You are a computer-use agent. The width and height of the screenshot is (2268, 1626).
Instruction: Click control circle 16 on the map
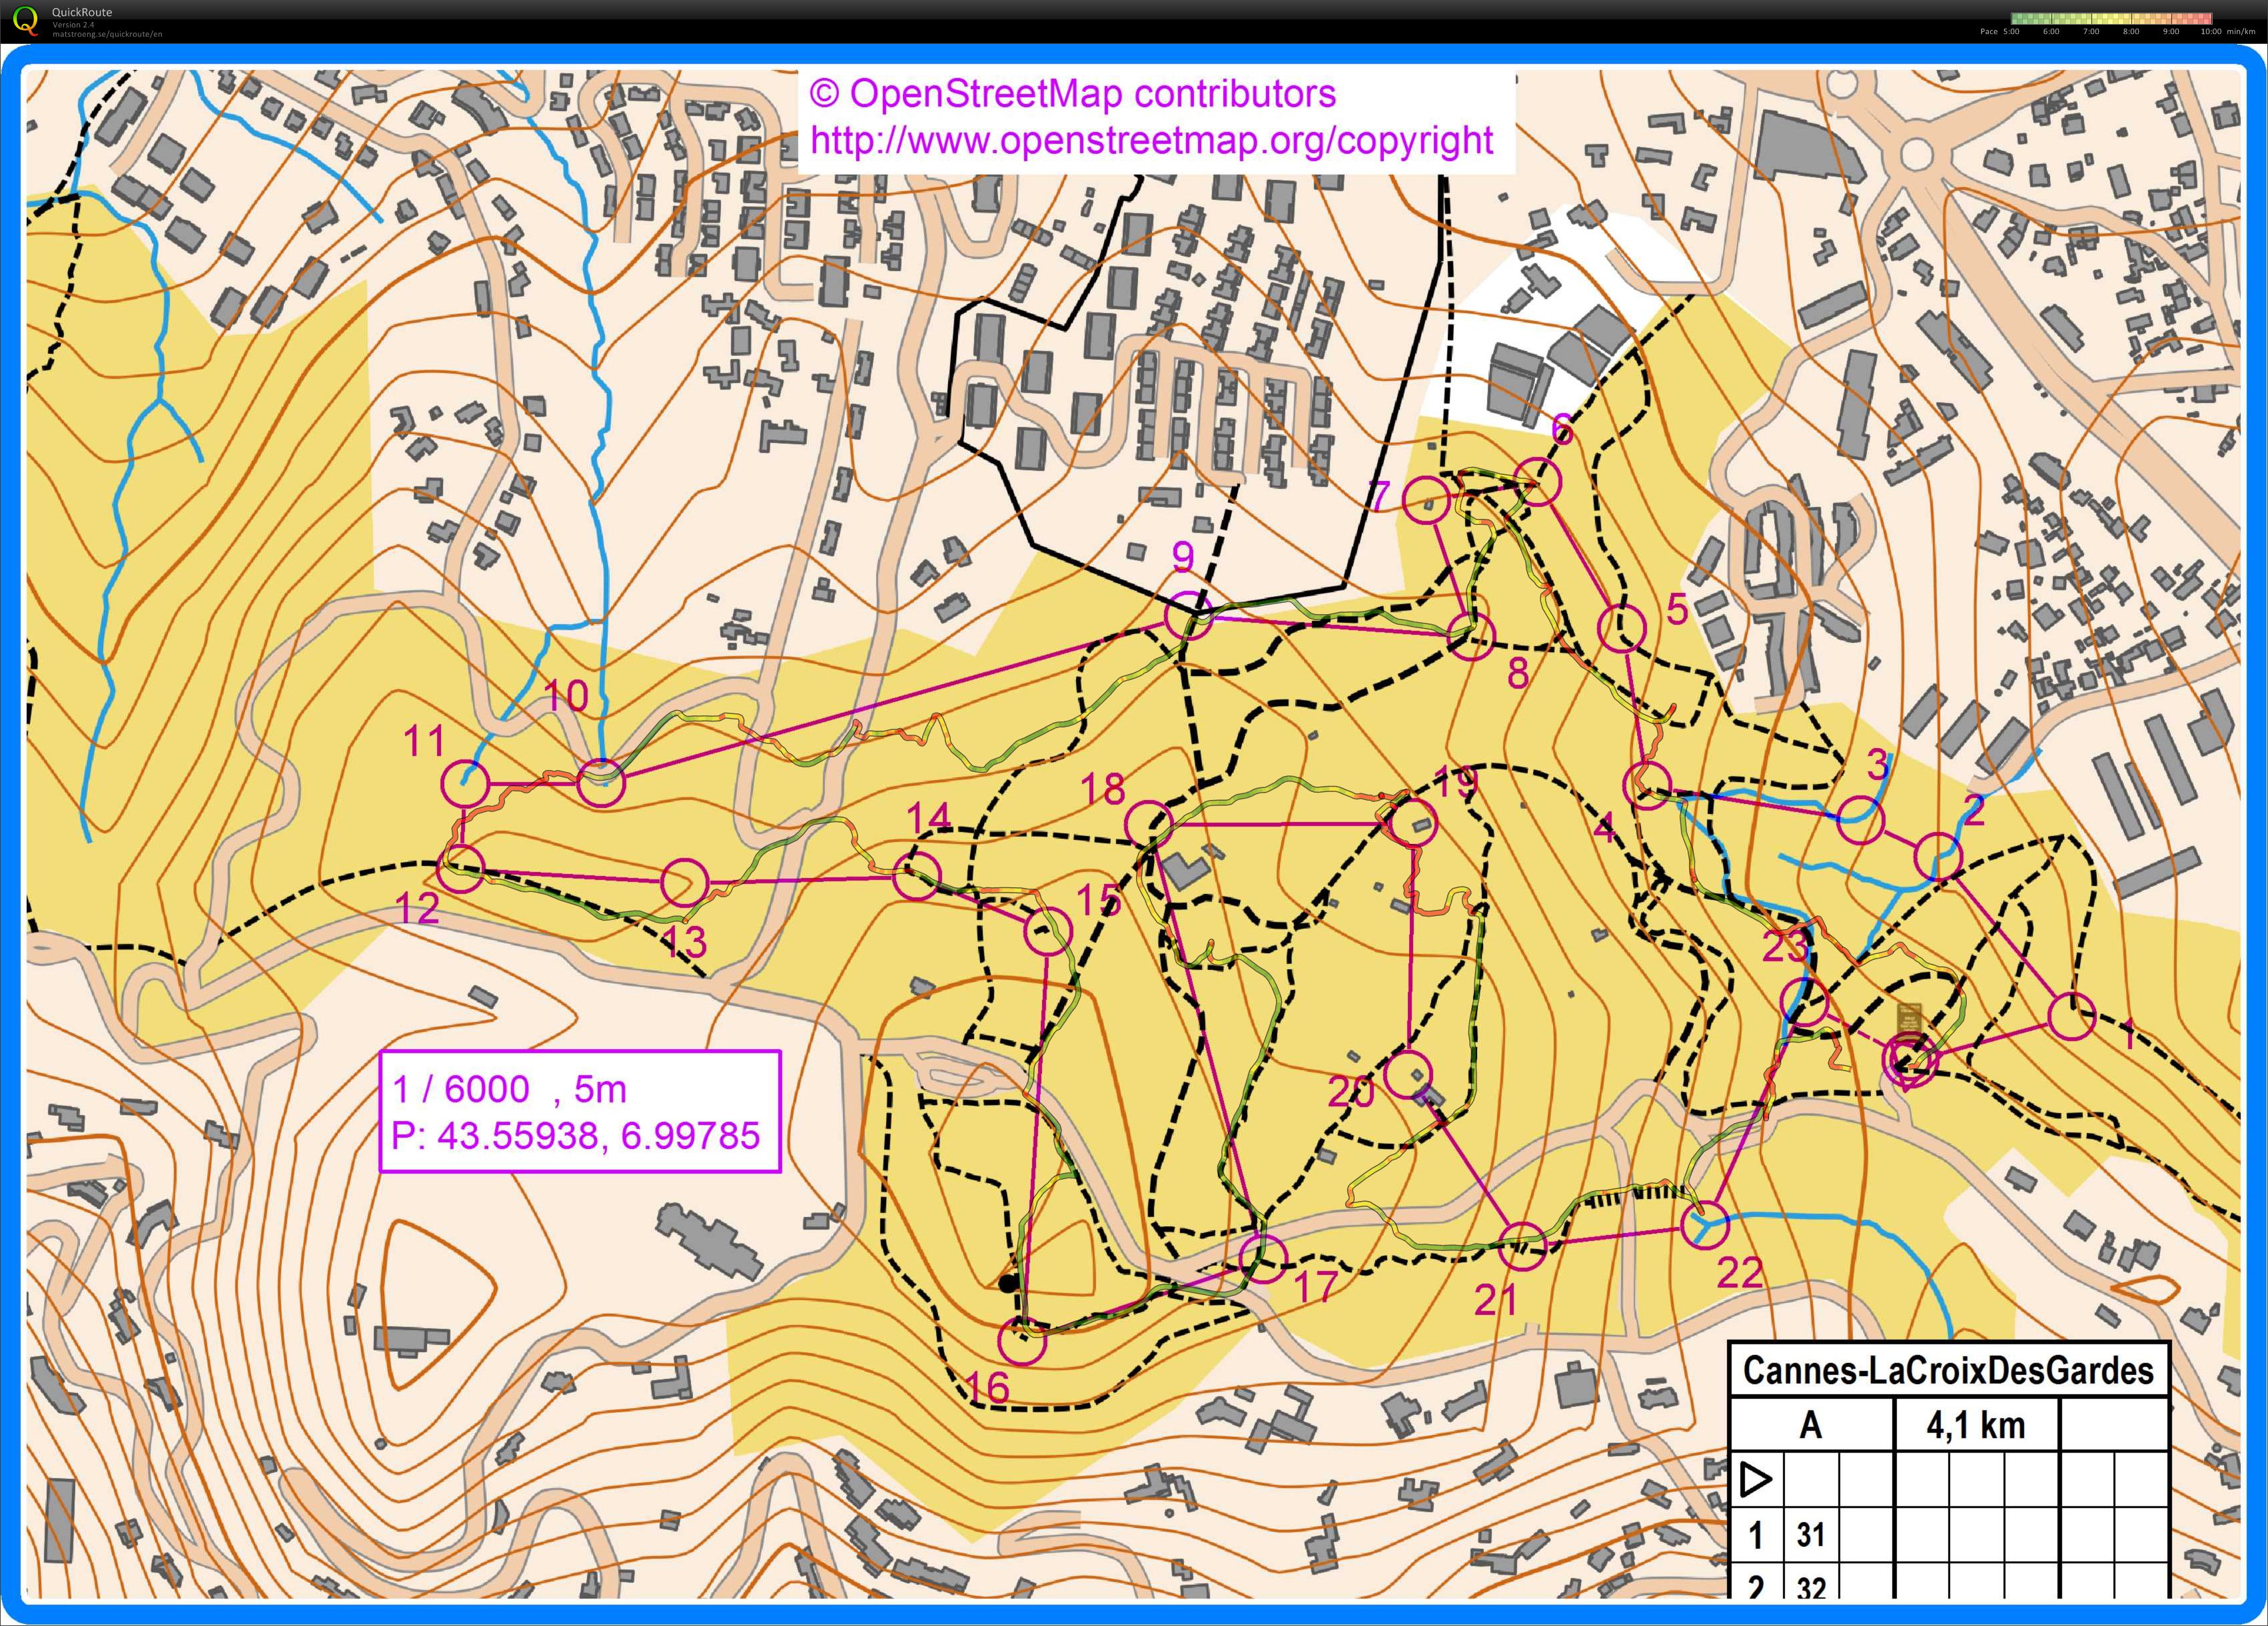[1022, 1341]
